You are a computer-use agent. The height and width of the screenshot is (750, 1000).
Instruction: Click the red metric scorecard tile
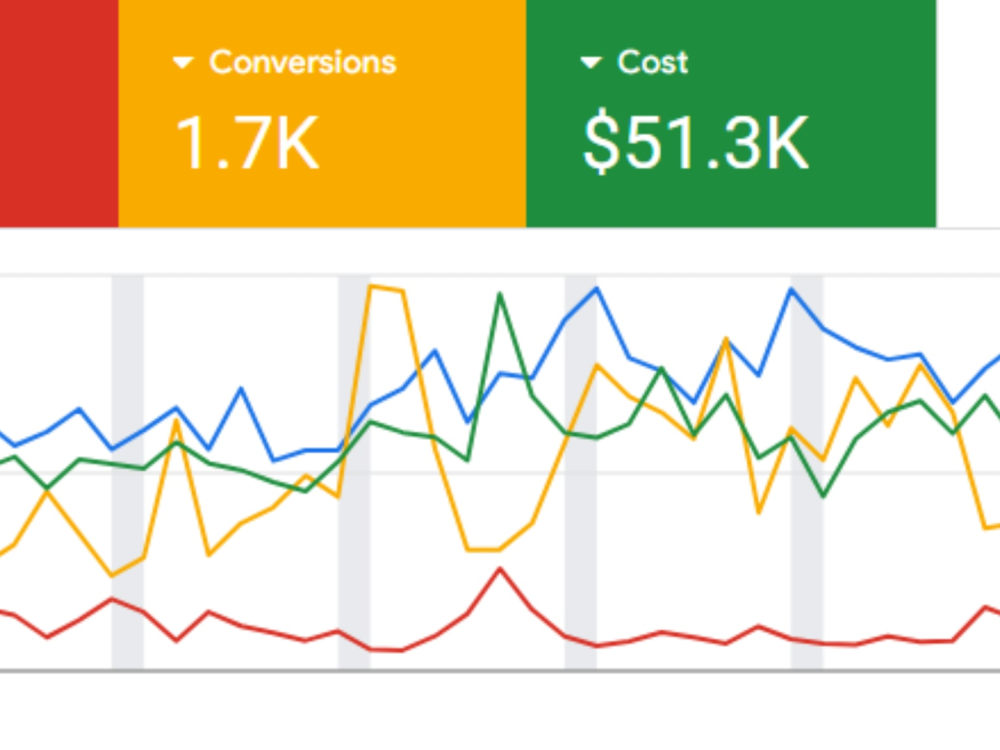pos(59,113)
